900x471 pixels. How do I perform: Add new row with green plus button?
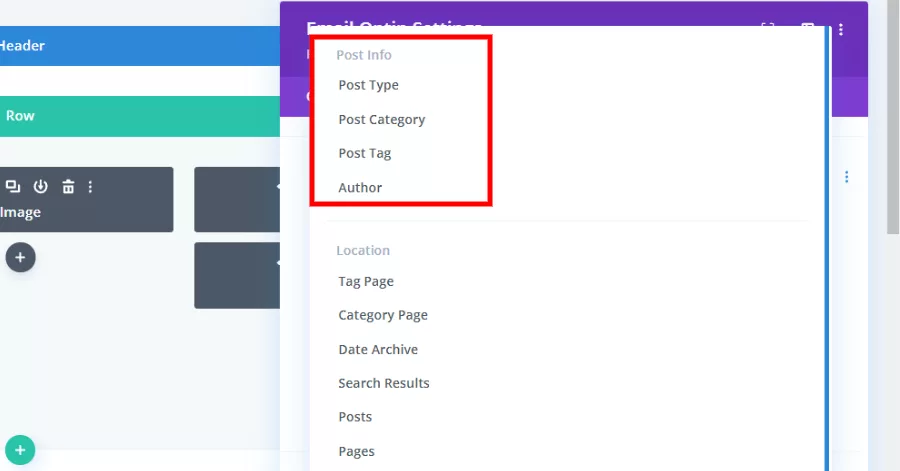click(x=20, y=450)
